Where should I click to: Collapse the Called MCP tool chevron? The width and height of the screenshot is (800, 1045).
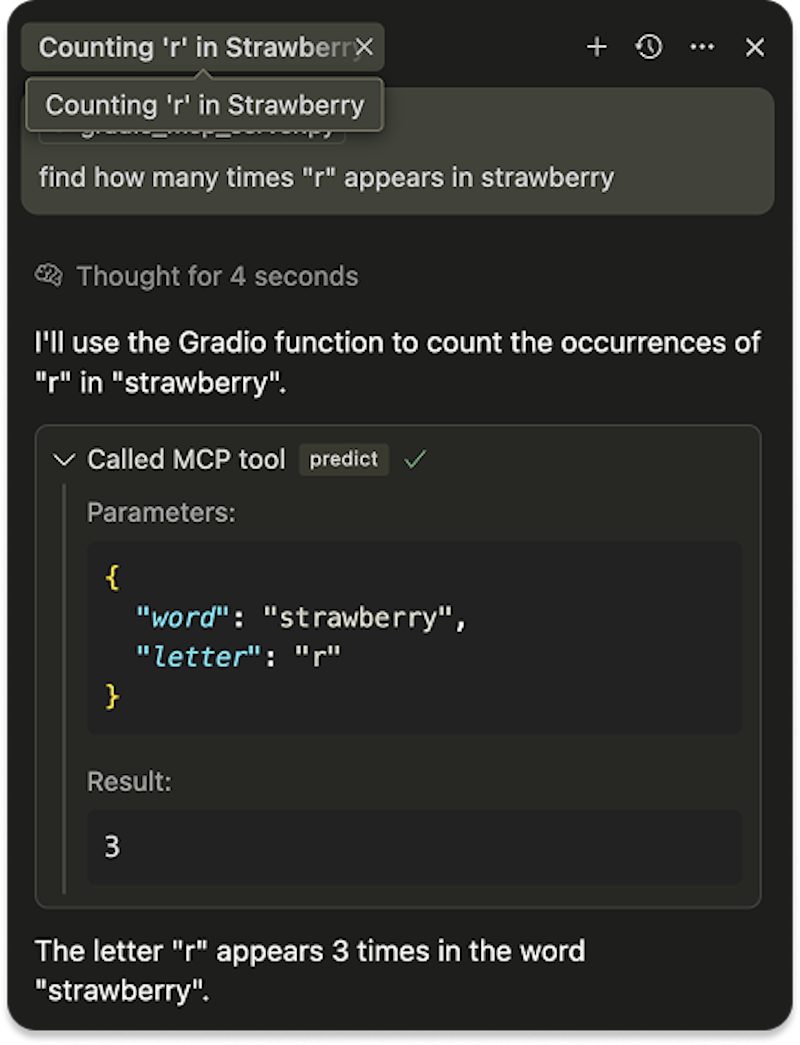tap(64, 460)
